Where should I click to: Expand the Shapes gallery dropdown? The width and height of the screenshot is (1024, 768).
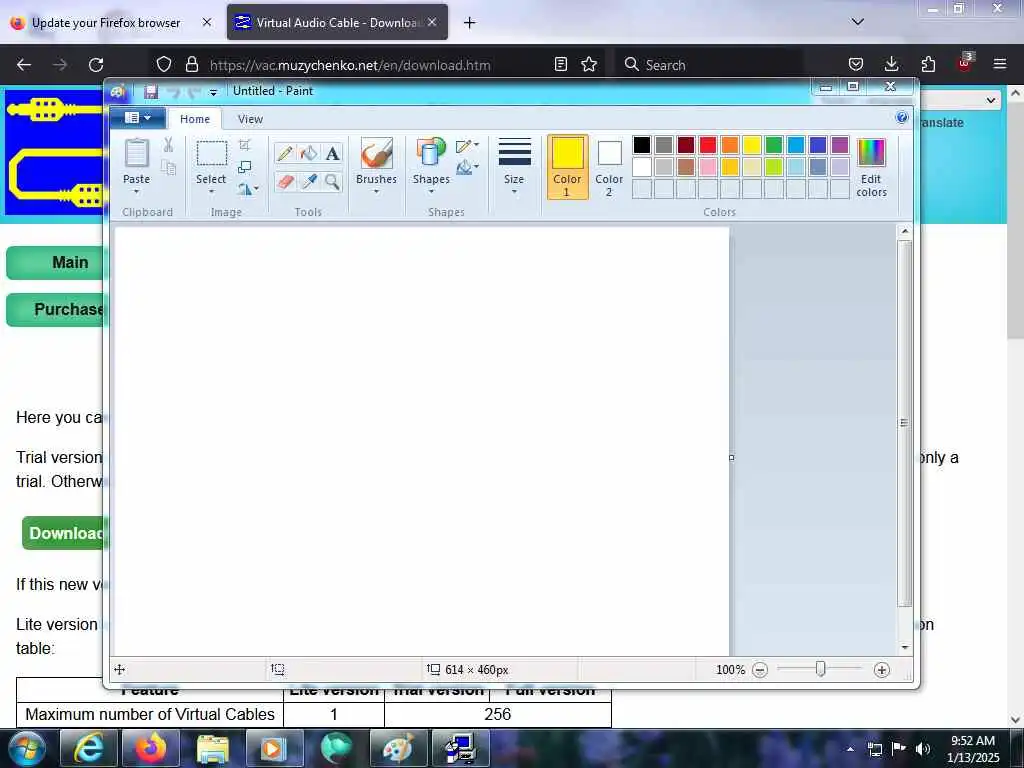pyautogui.click(x=431, y=191)
